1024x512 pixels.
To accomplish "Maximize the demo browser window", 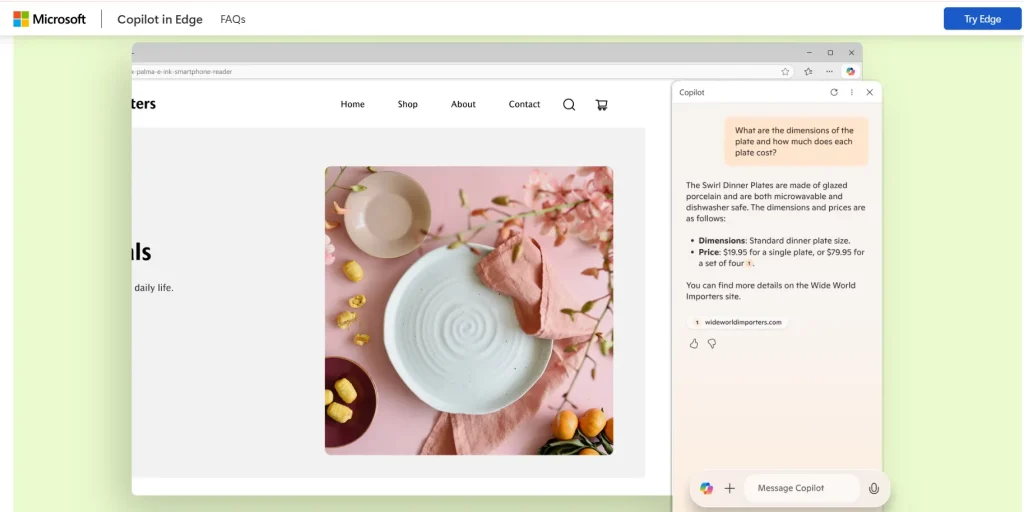I will pos(830,53).
